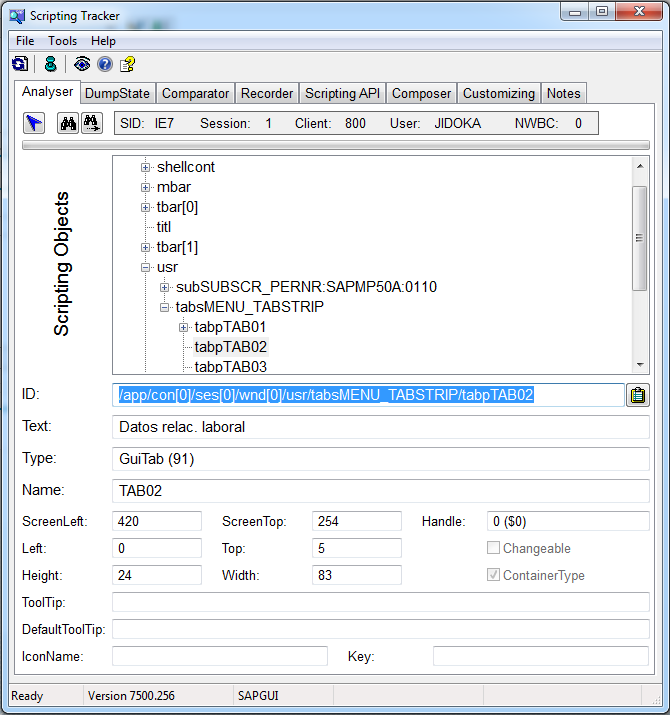Image resolution: width=670 pixels, height=715 pixels.
Task: Click the eye icon in the toolbar
Action: 82,64
